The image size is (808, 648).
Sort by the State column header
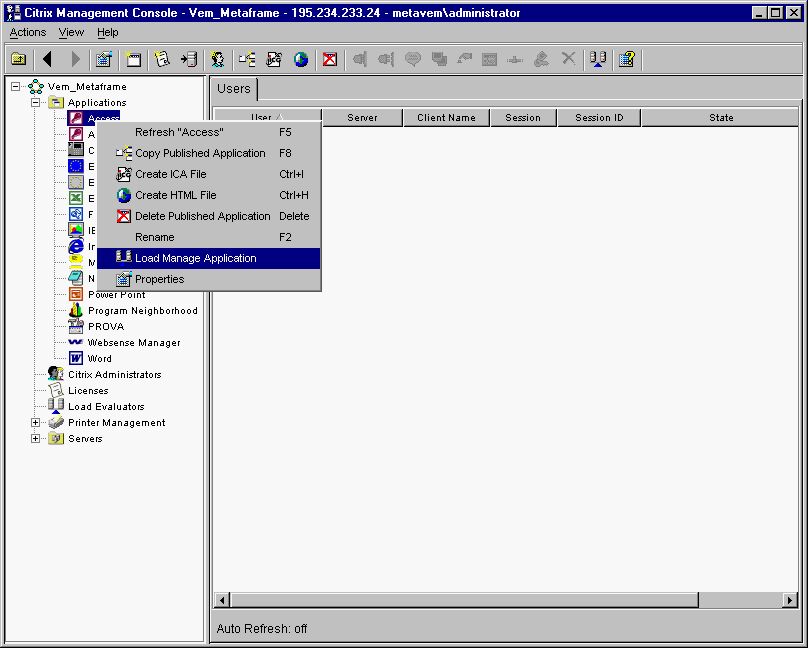(x=720, y=117)
